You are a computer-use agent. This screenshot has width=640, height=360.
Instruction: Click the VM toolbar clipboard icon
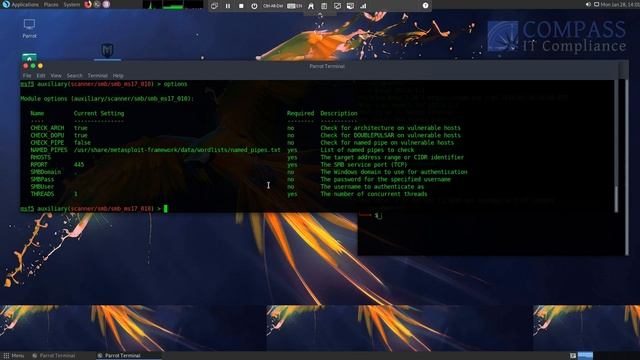pyautogui.click(x=324, y=6)
